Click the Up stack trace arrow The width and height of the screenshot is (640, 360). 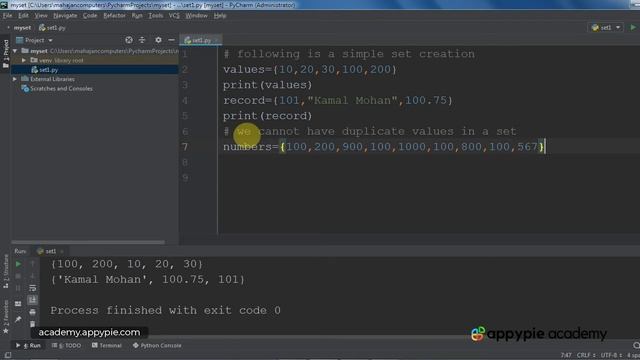33,264
